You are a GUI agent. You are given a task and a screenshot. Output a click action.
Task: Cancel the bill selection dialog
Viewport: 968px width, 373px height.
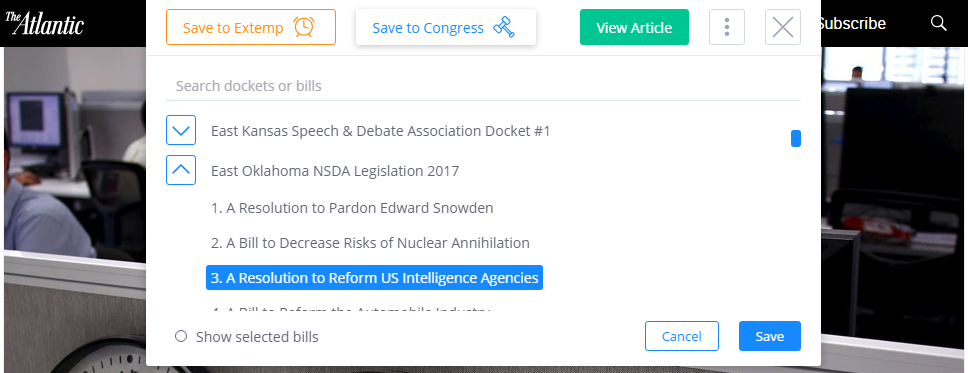[682, 336]
